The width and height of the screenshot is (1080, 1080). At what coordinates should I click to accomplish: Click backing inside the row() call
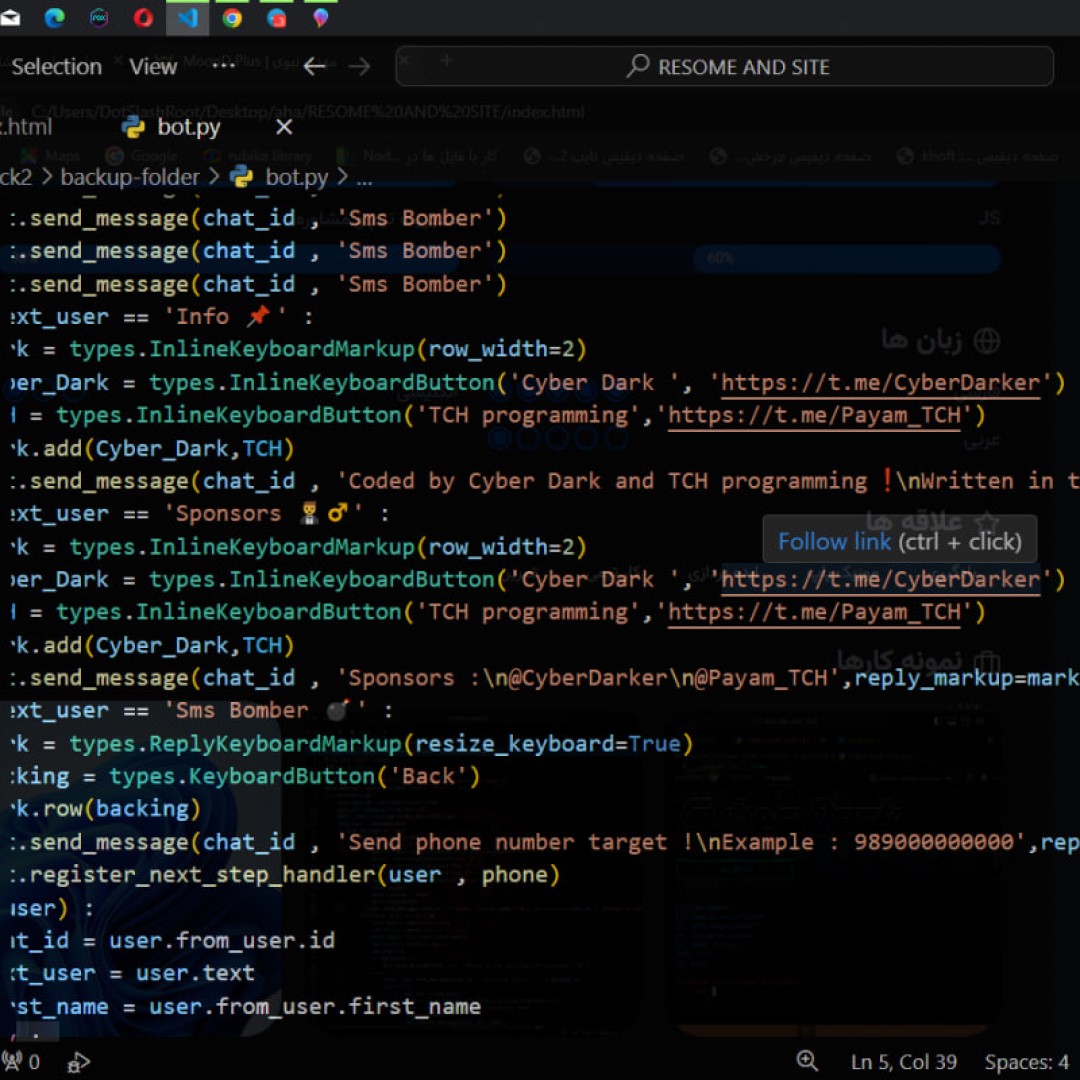142,809
